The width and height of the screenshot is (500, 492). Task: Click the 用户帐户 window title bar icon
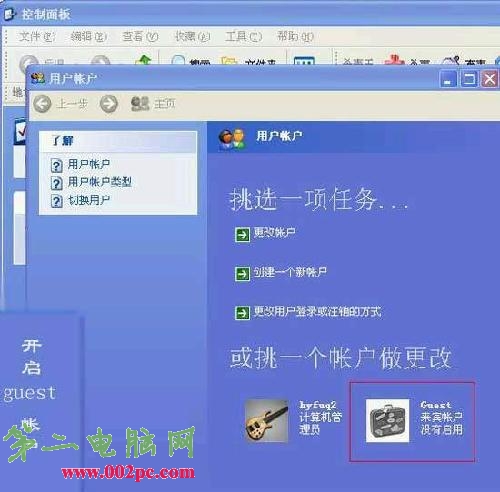coord(38,79)
